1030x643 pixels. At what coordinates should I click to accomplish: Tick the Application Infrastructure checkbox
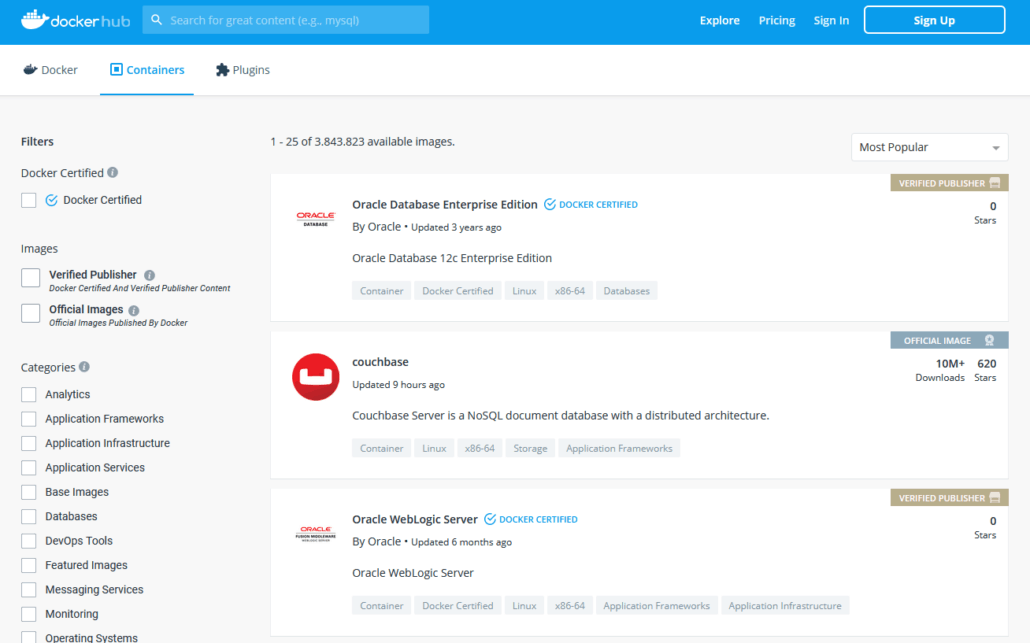point(29,443)
